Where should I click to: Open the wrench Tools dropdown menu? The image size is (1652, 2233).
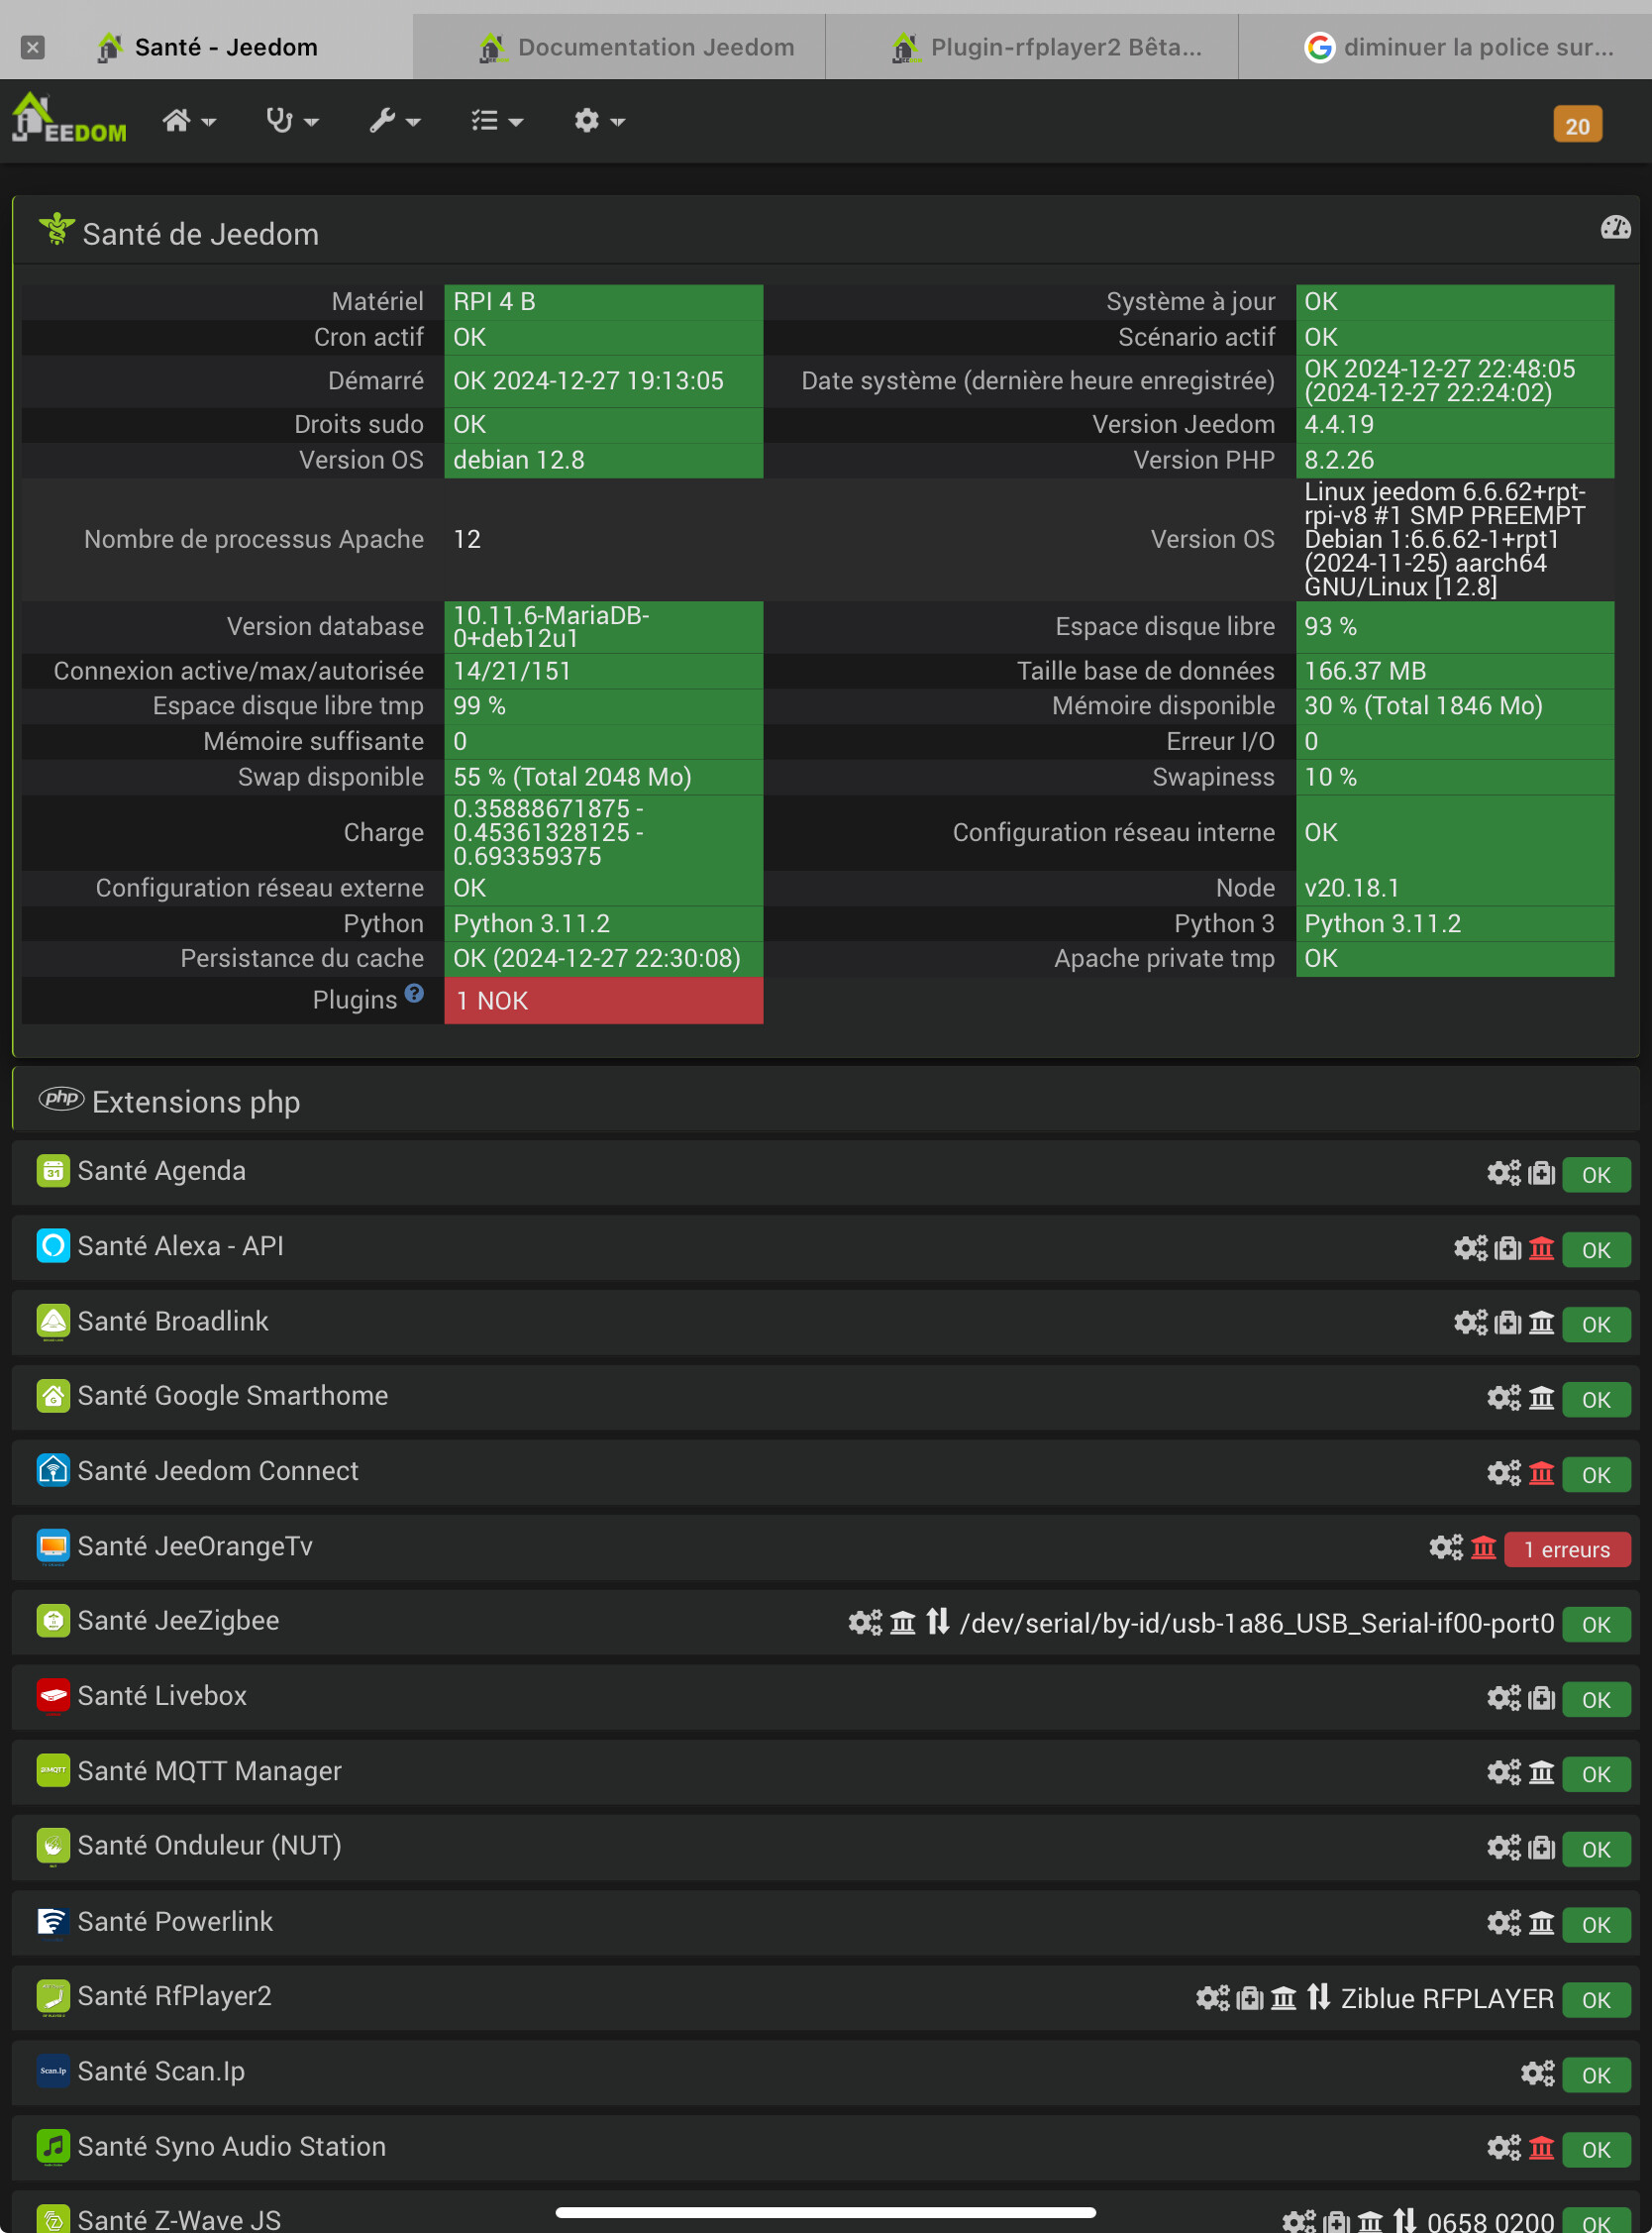(x=395, y=121)
